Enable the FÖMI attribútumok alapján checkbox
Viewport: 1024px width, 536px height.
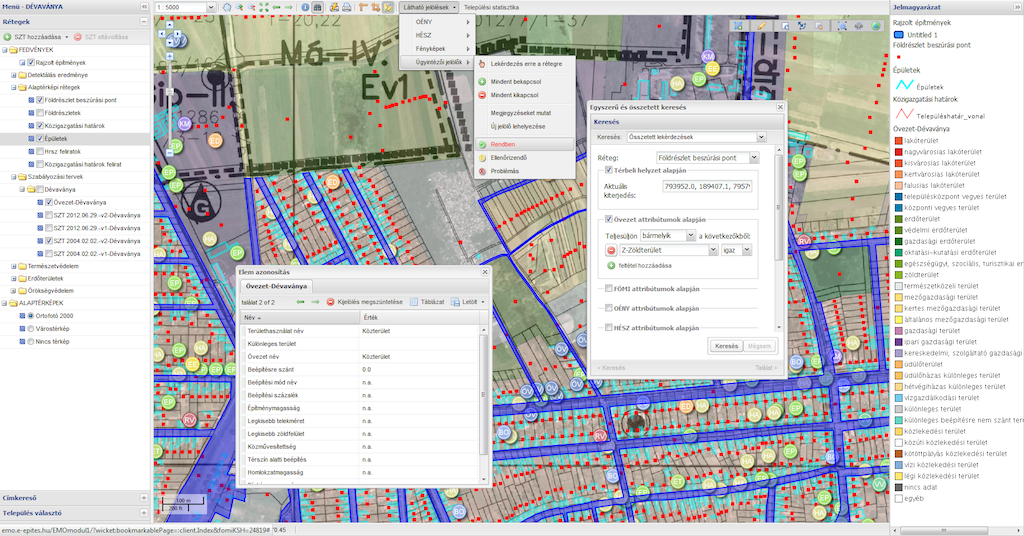610,289
